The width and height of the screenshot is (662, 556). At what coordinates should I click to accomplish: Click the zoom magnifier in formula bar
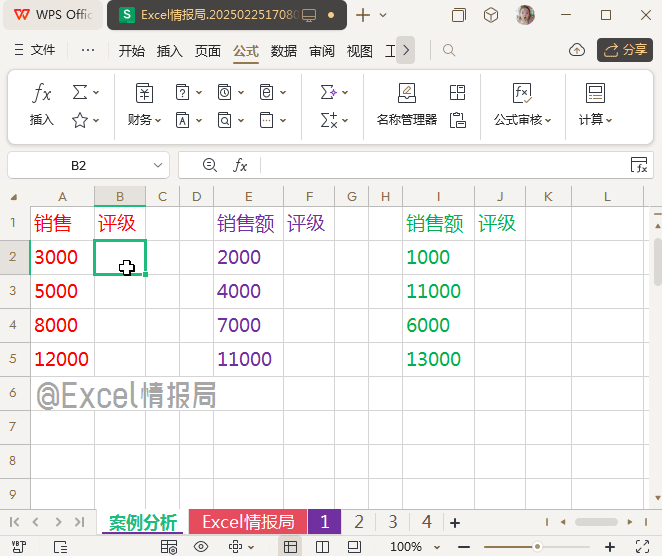[209, 165]
